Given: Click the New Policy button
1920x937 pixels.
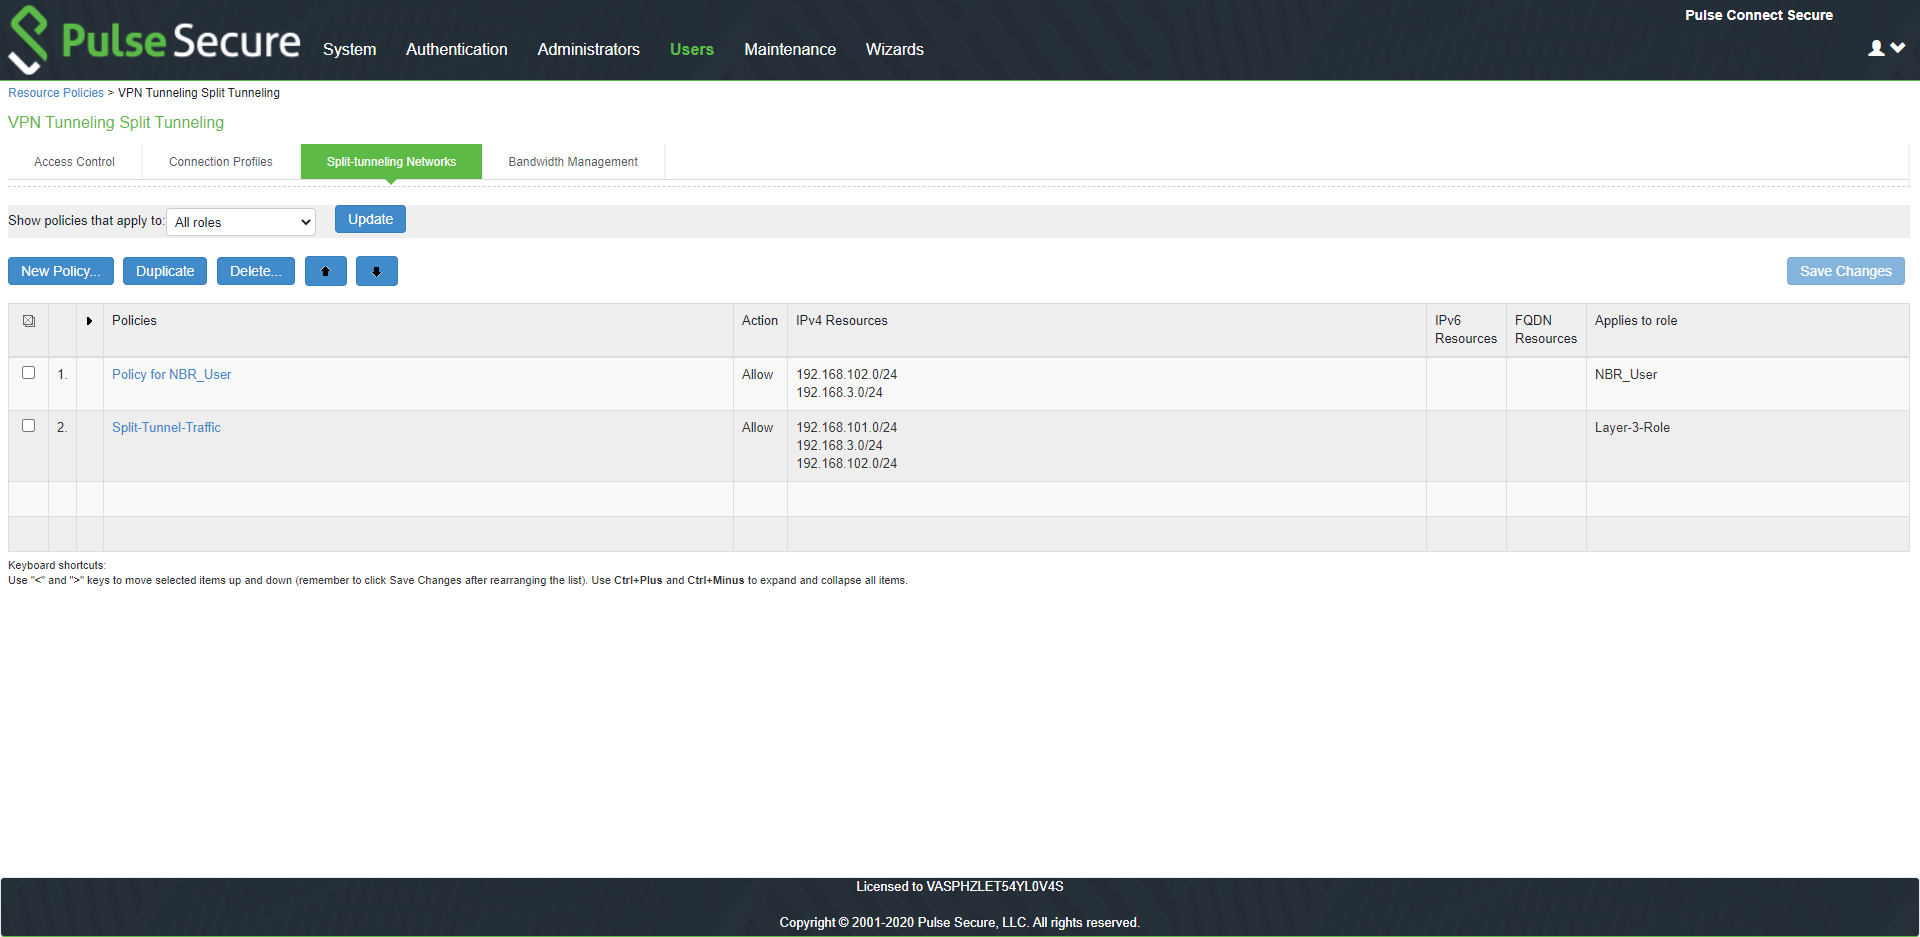Looking at the screenshot, I should pos(61,271).
